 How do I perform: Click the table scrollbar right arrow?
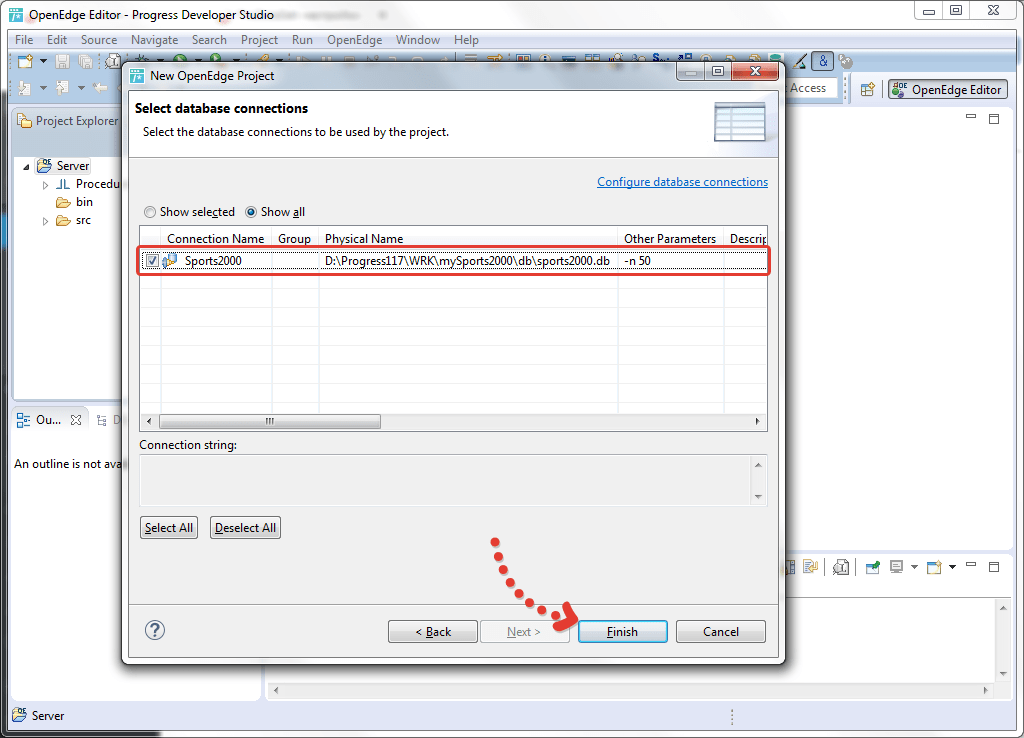[758, 421]
